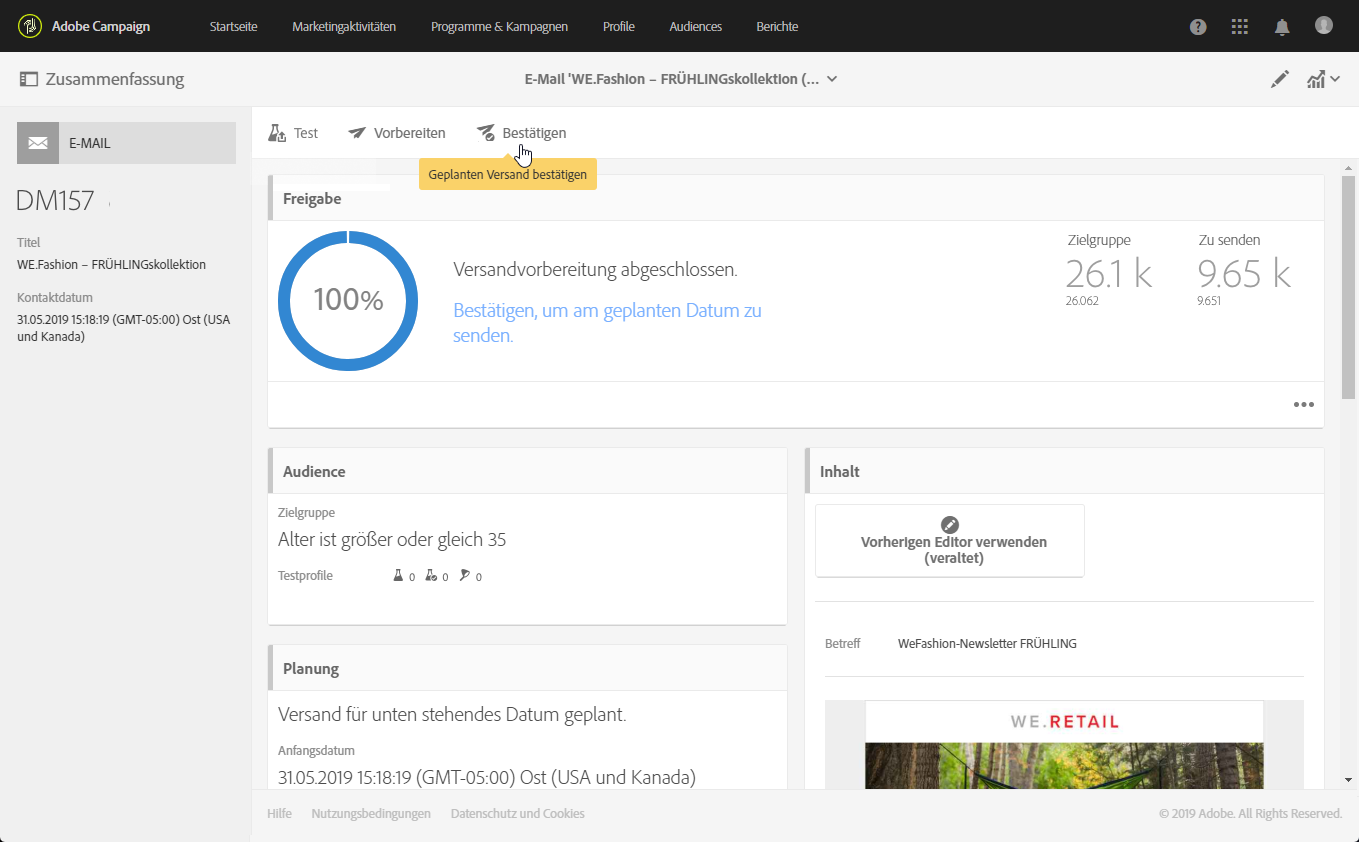Open Datenschutz und Cookies footer link
Image resolution: width=1359 pixels, height=842 pixels.
click(x=518, y=814)
